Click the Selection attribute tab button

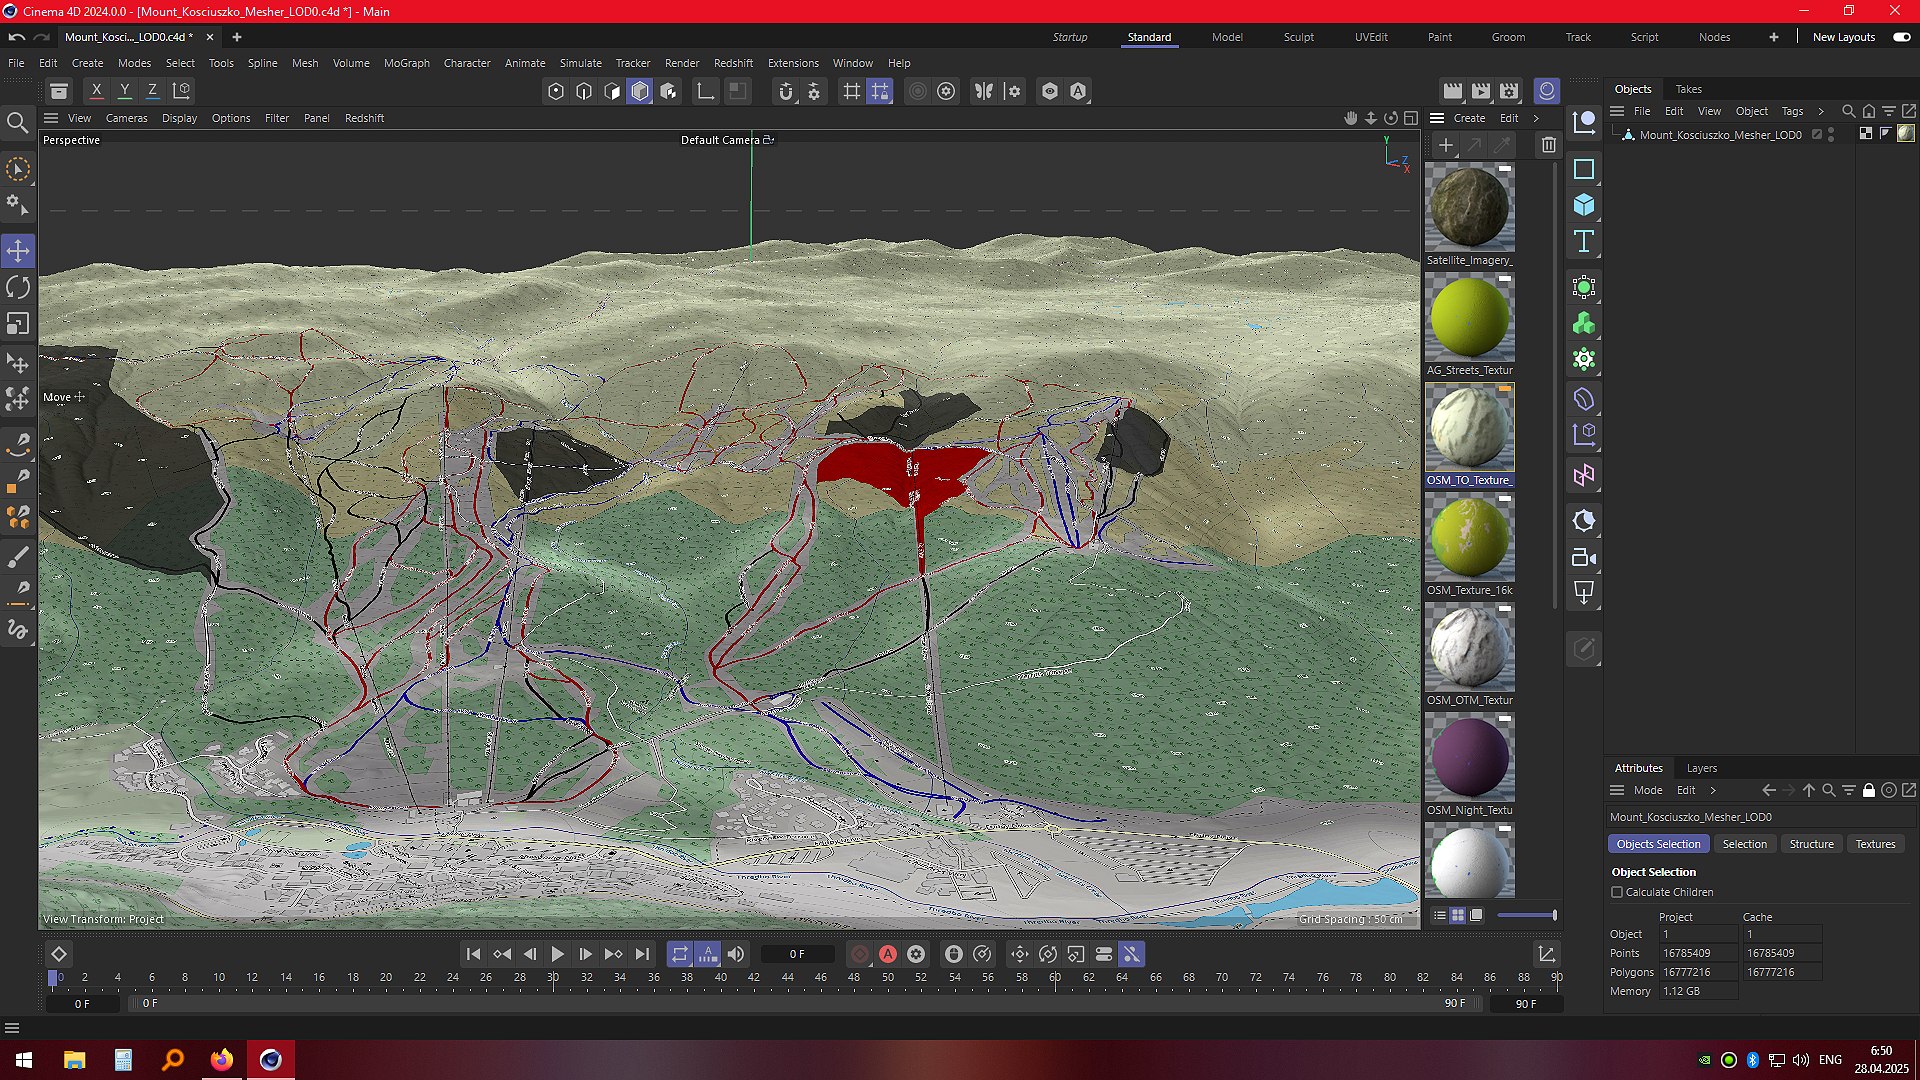pos(1744,844)
